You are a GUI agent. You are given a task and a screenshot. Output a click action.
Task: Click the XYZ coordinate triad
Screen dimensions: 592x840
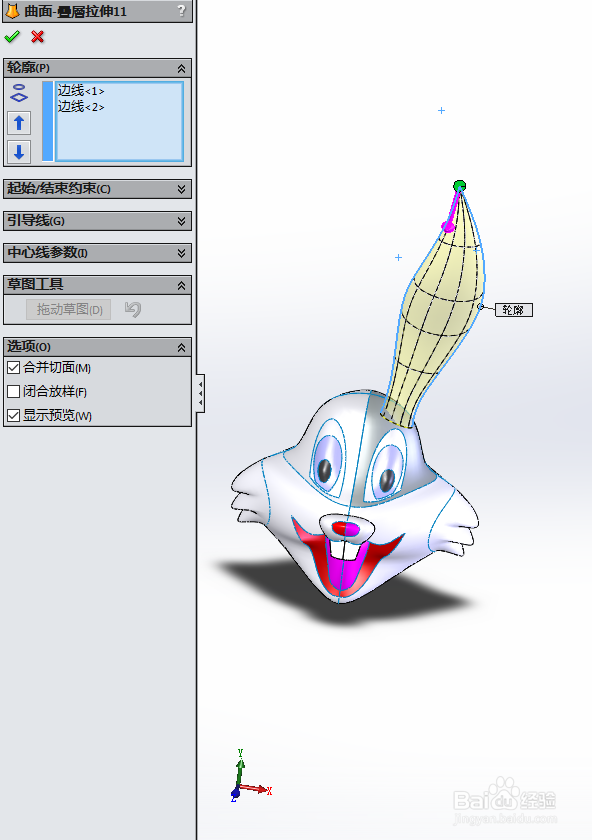click(x=251, y=776)
